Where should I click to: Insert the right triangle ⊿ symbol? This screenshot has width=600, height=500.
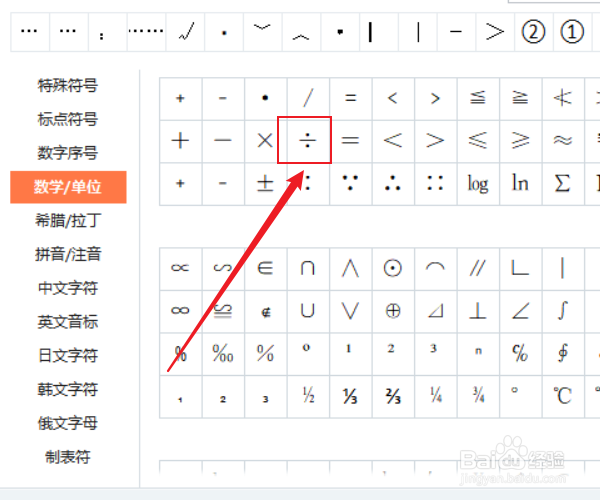click(x=435, y=311)
